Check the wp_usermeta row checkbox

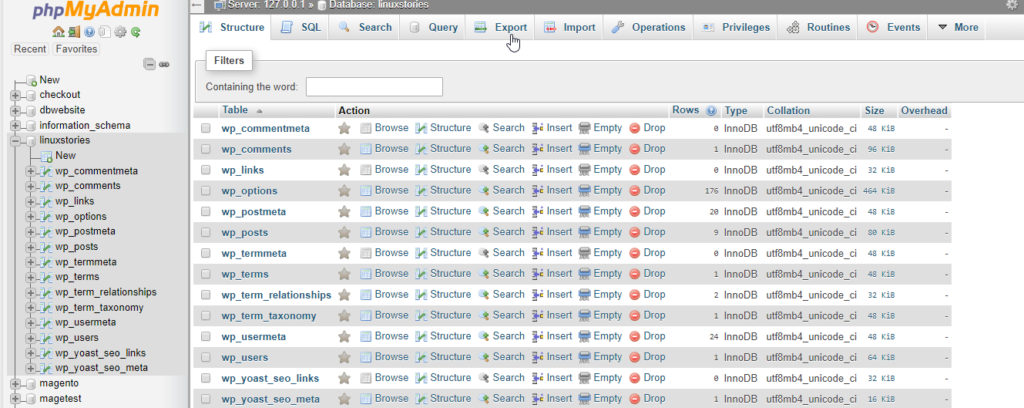(x=206, y=337)
